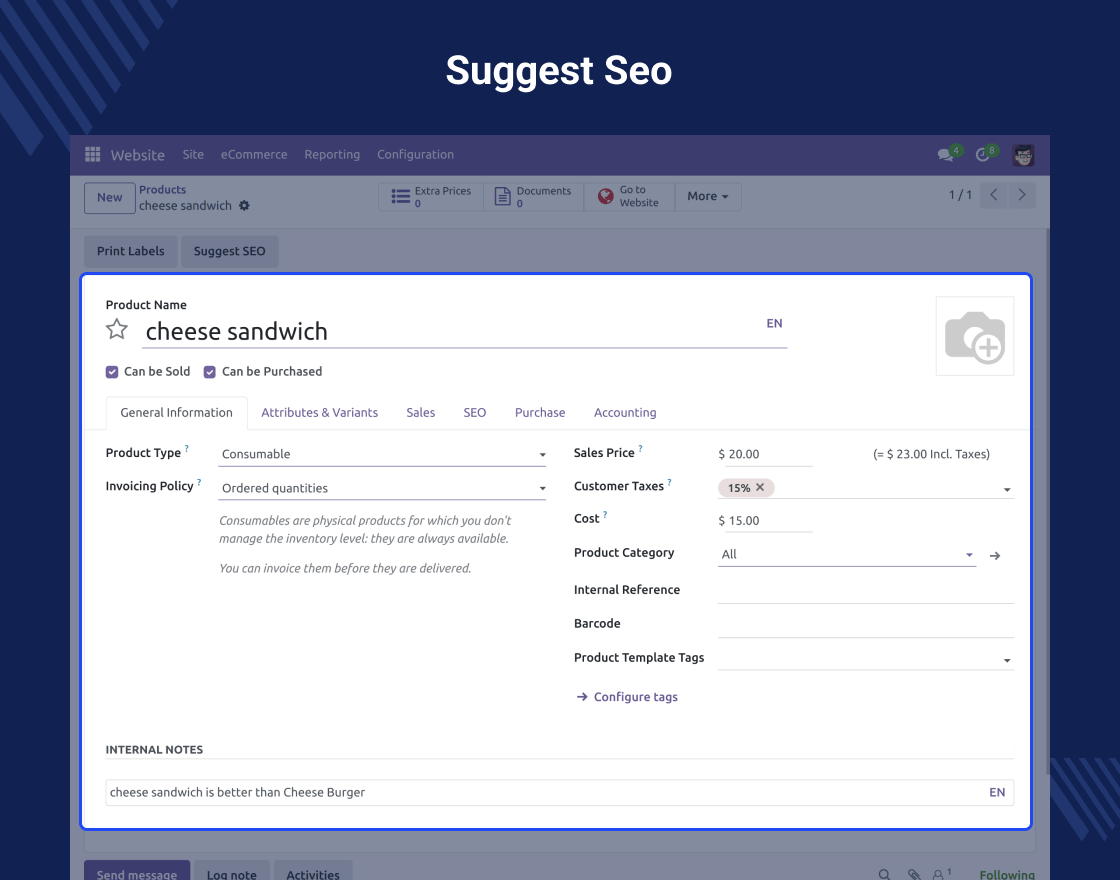Expand the Customer Taxes dropdown arrow
The image size is (1120, 880).
[1007, 489]
